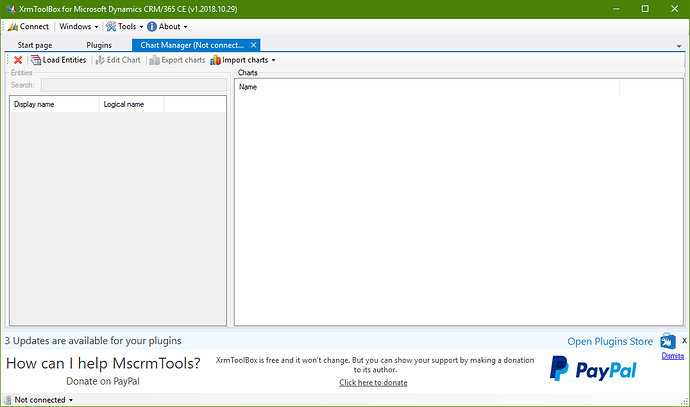Screen dimensions: 690x407
Task: Click the PayPal logo
Action: point(593,369)
